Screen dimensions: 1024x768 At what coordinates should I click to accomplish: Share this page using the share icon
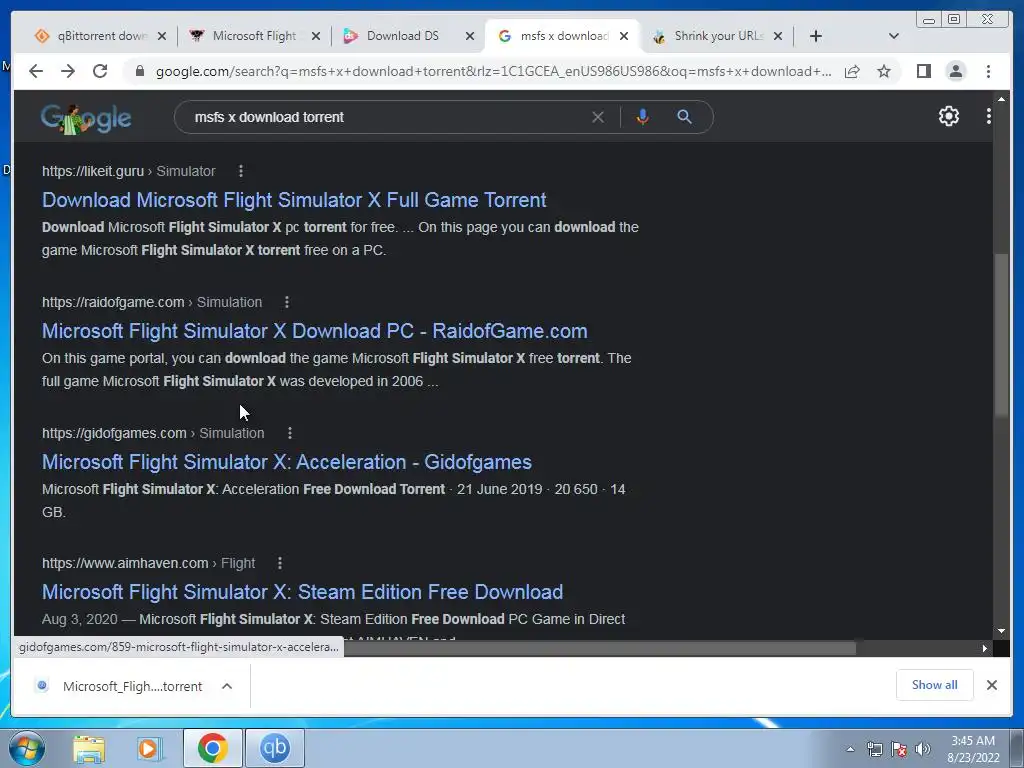point(852,71)
